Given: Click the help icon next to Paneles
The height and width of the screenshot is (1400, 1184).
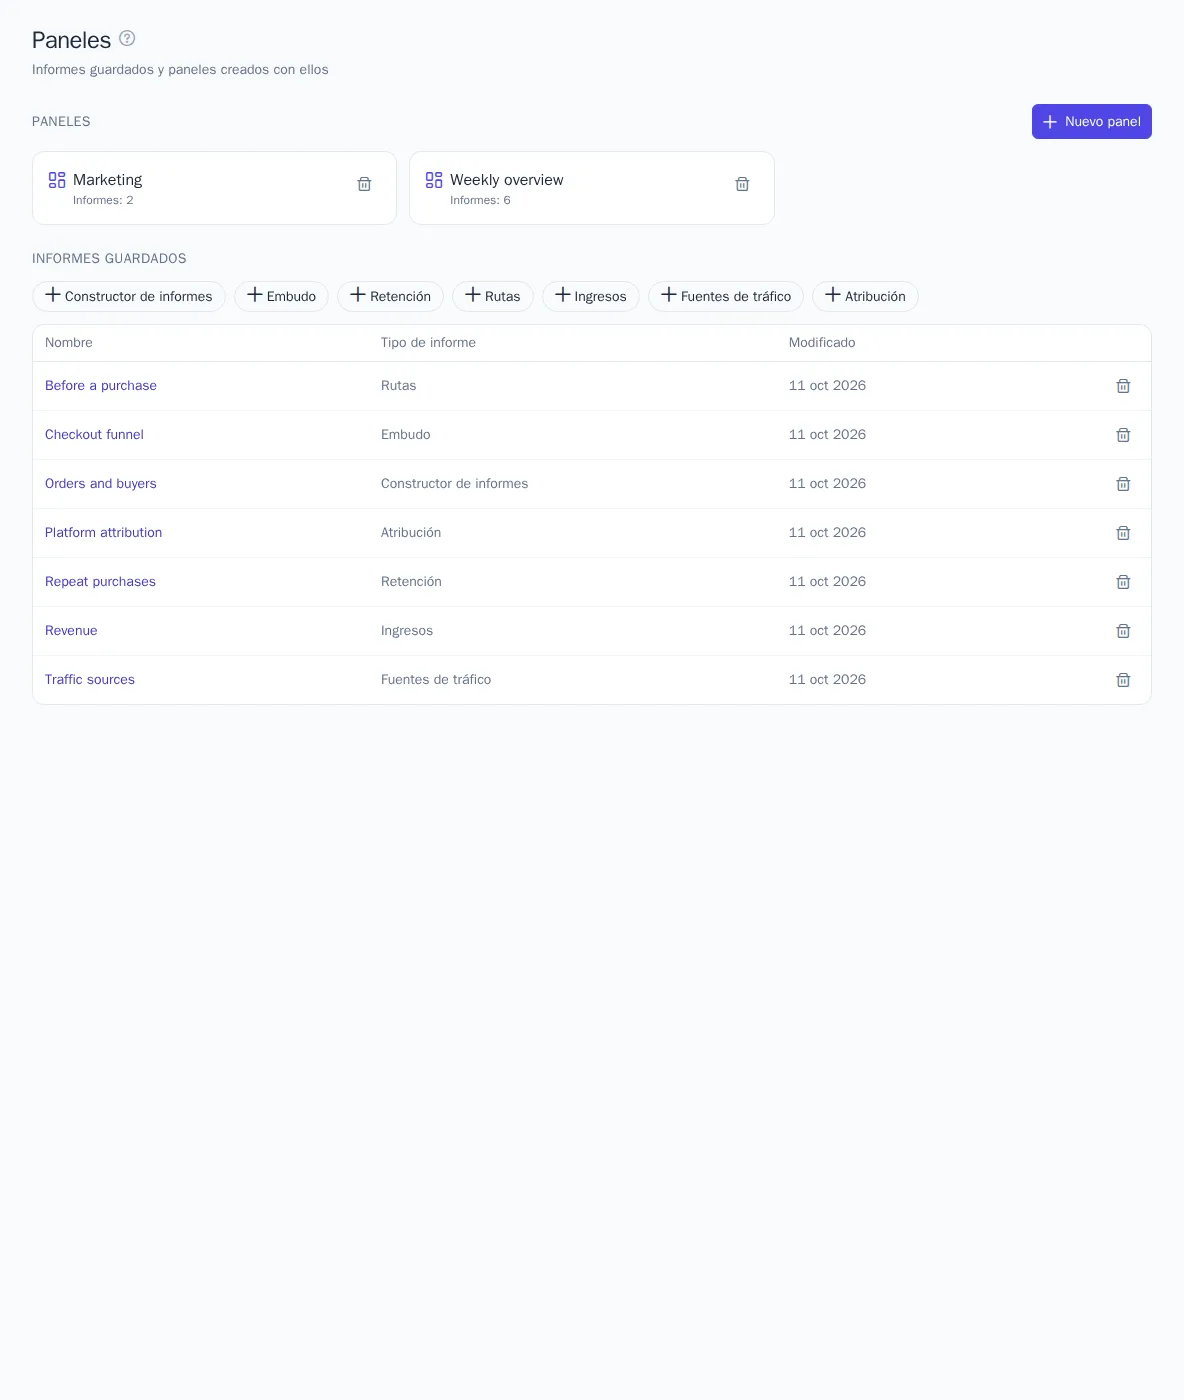Looking at the screenshot, I should click(127, 38).
